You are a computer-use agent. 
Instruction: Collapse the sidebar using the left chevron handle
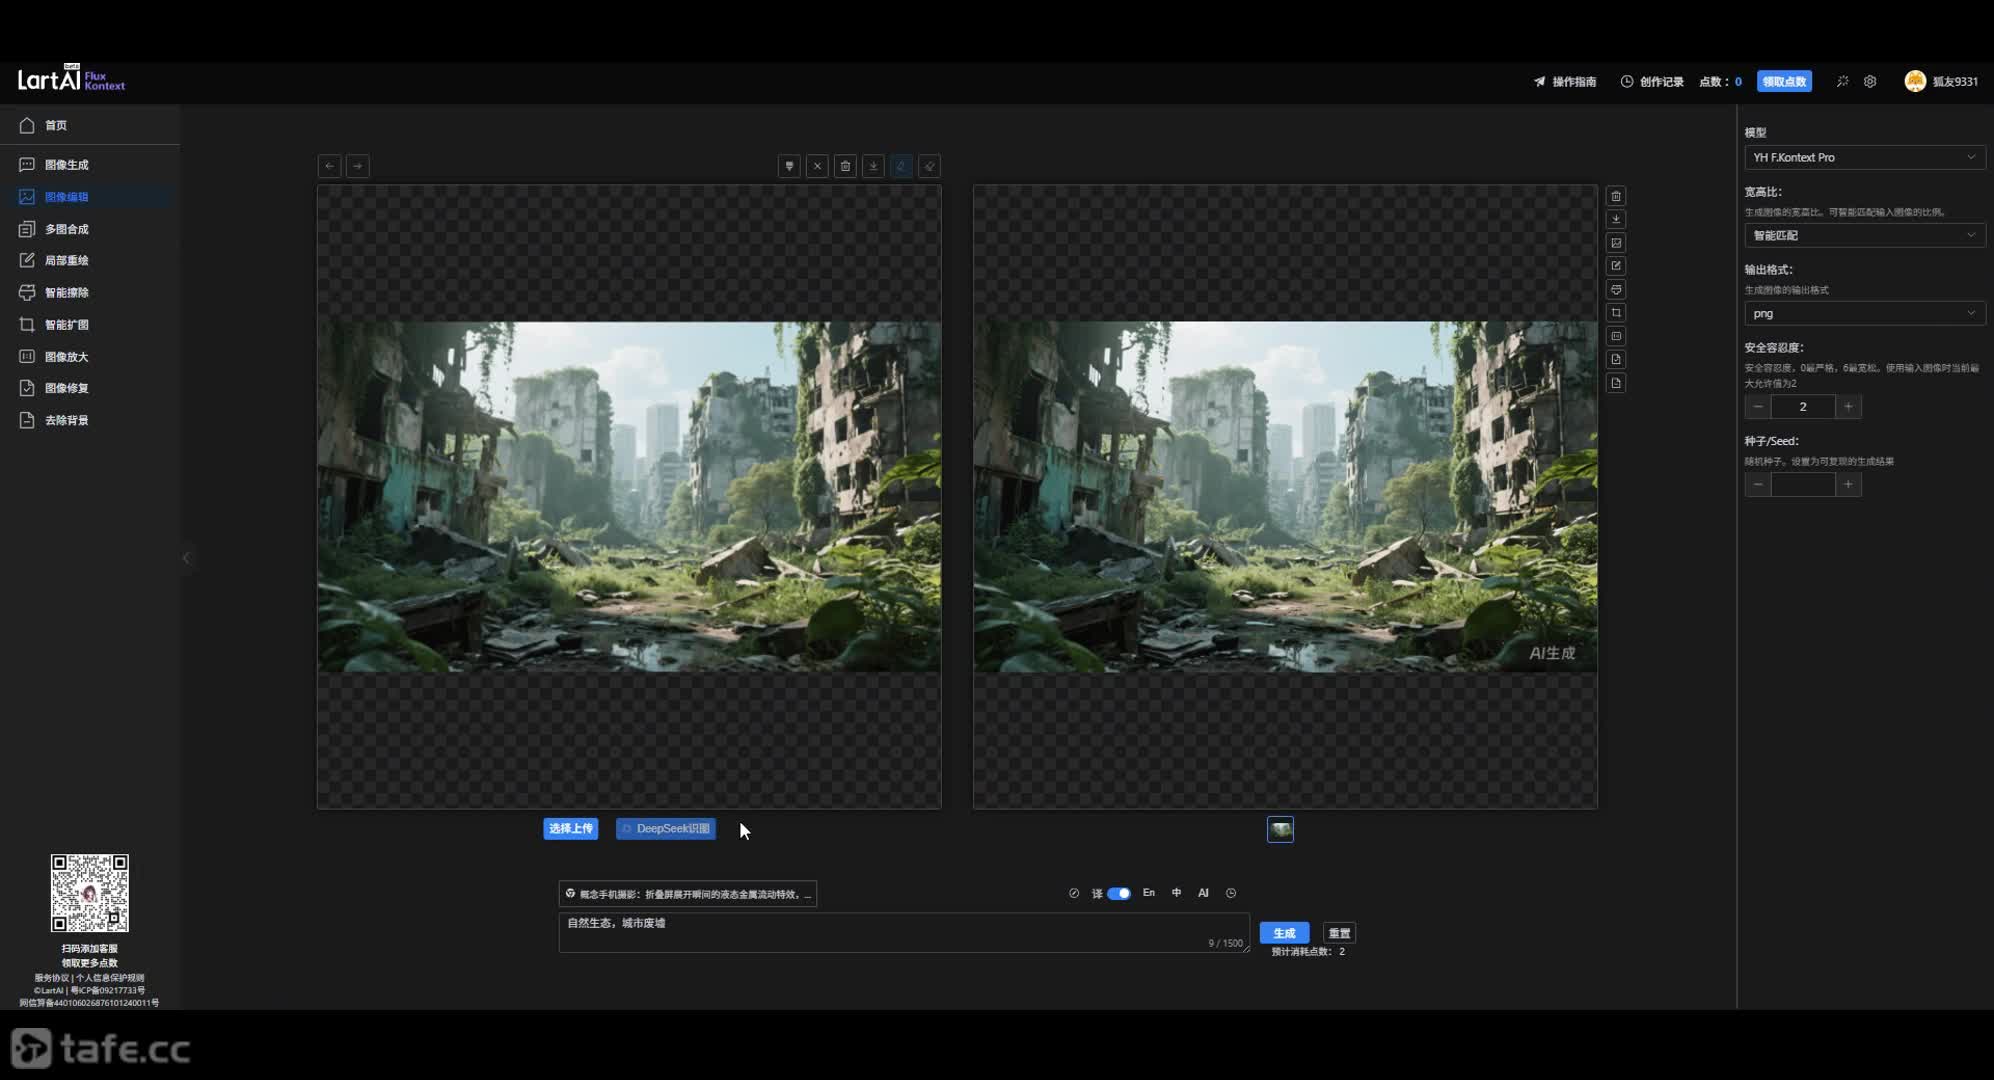(186, 558)
